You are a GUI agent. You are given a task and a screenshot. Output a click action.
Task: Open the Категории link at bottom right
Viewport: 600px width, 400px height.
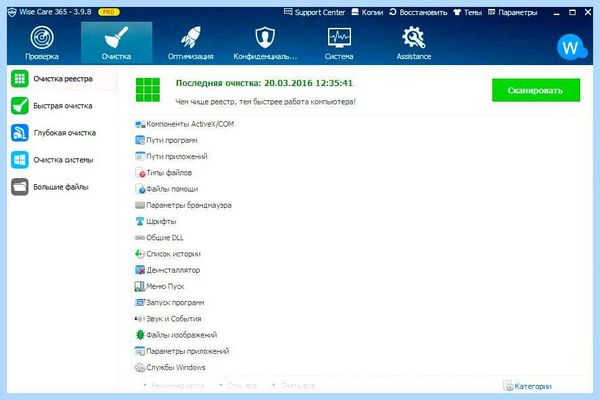[528, 386]
